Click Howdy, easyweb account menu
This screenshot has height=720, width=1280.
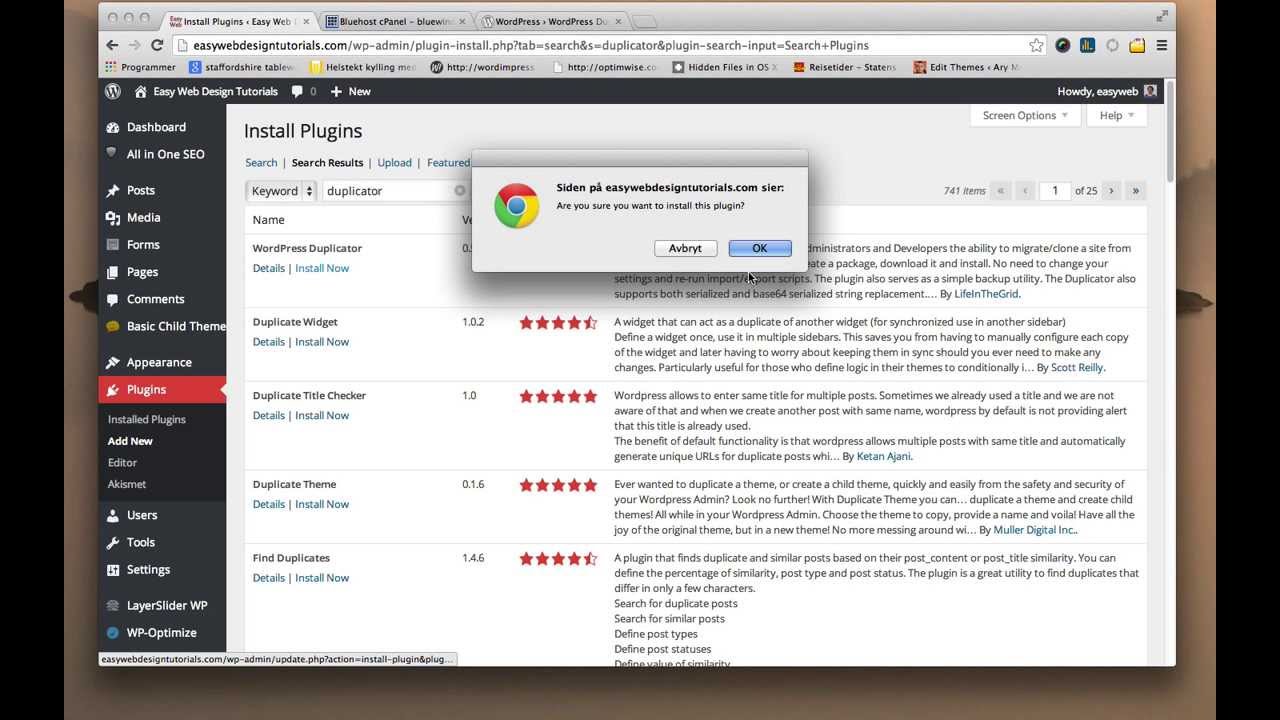click(1106, 91)
